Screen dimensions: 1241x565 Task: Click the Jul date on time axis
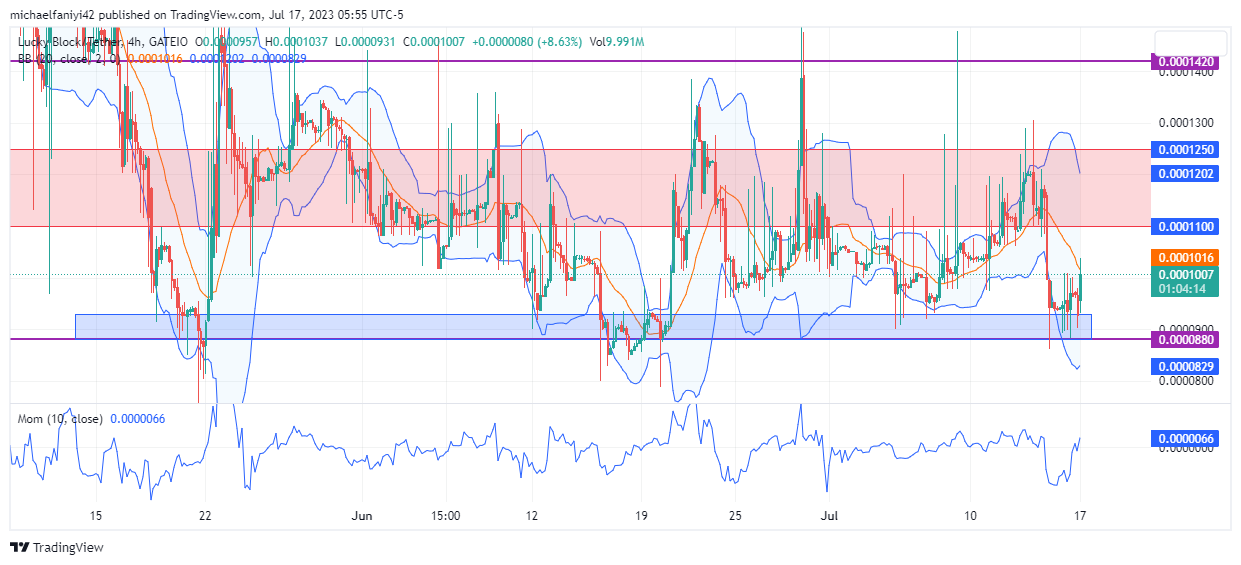[x=828, y=516]
